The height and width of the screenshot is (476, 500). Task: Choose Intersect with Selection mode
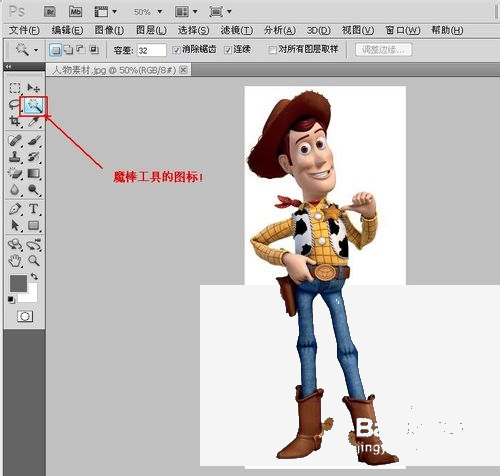94,50
